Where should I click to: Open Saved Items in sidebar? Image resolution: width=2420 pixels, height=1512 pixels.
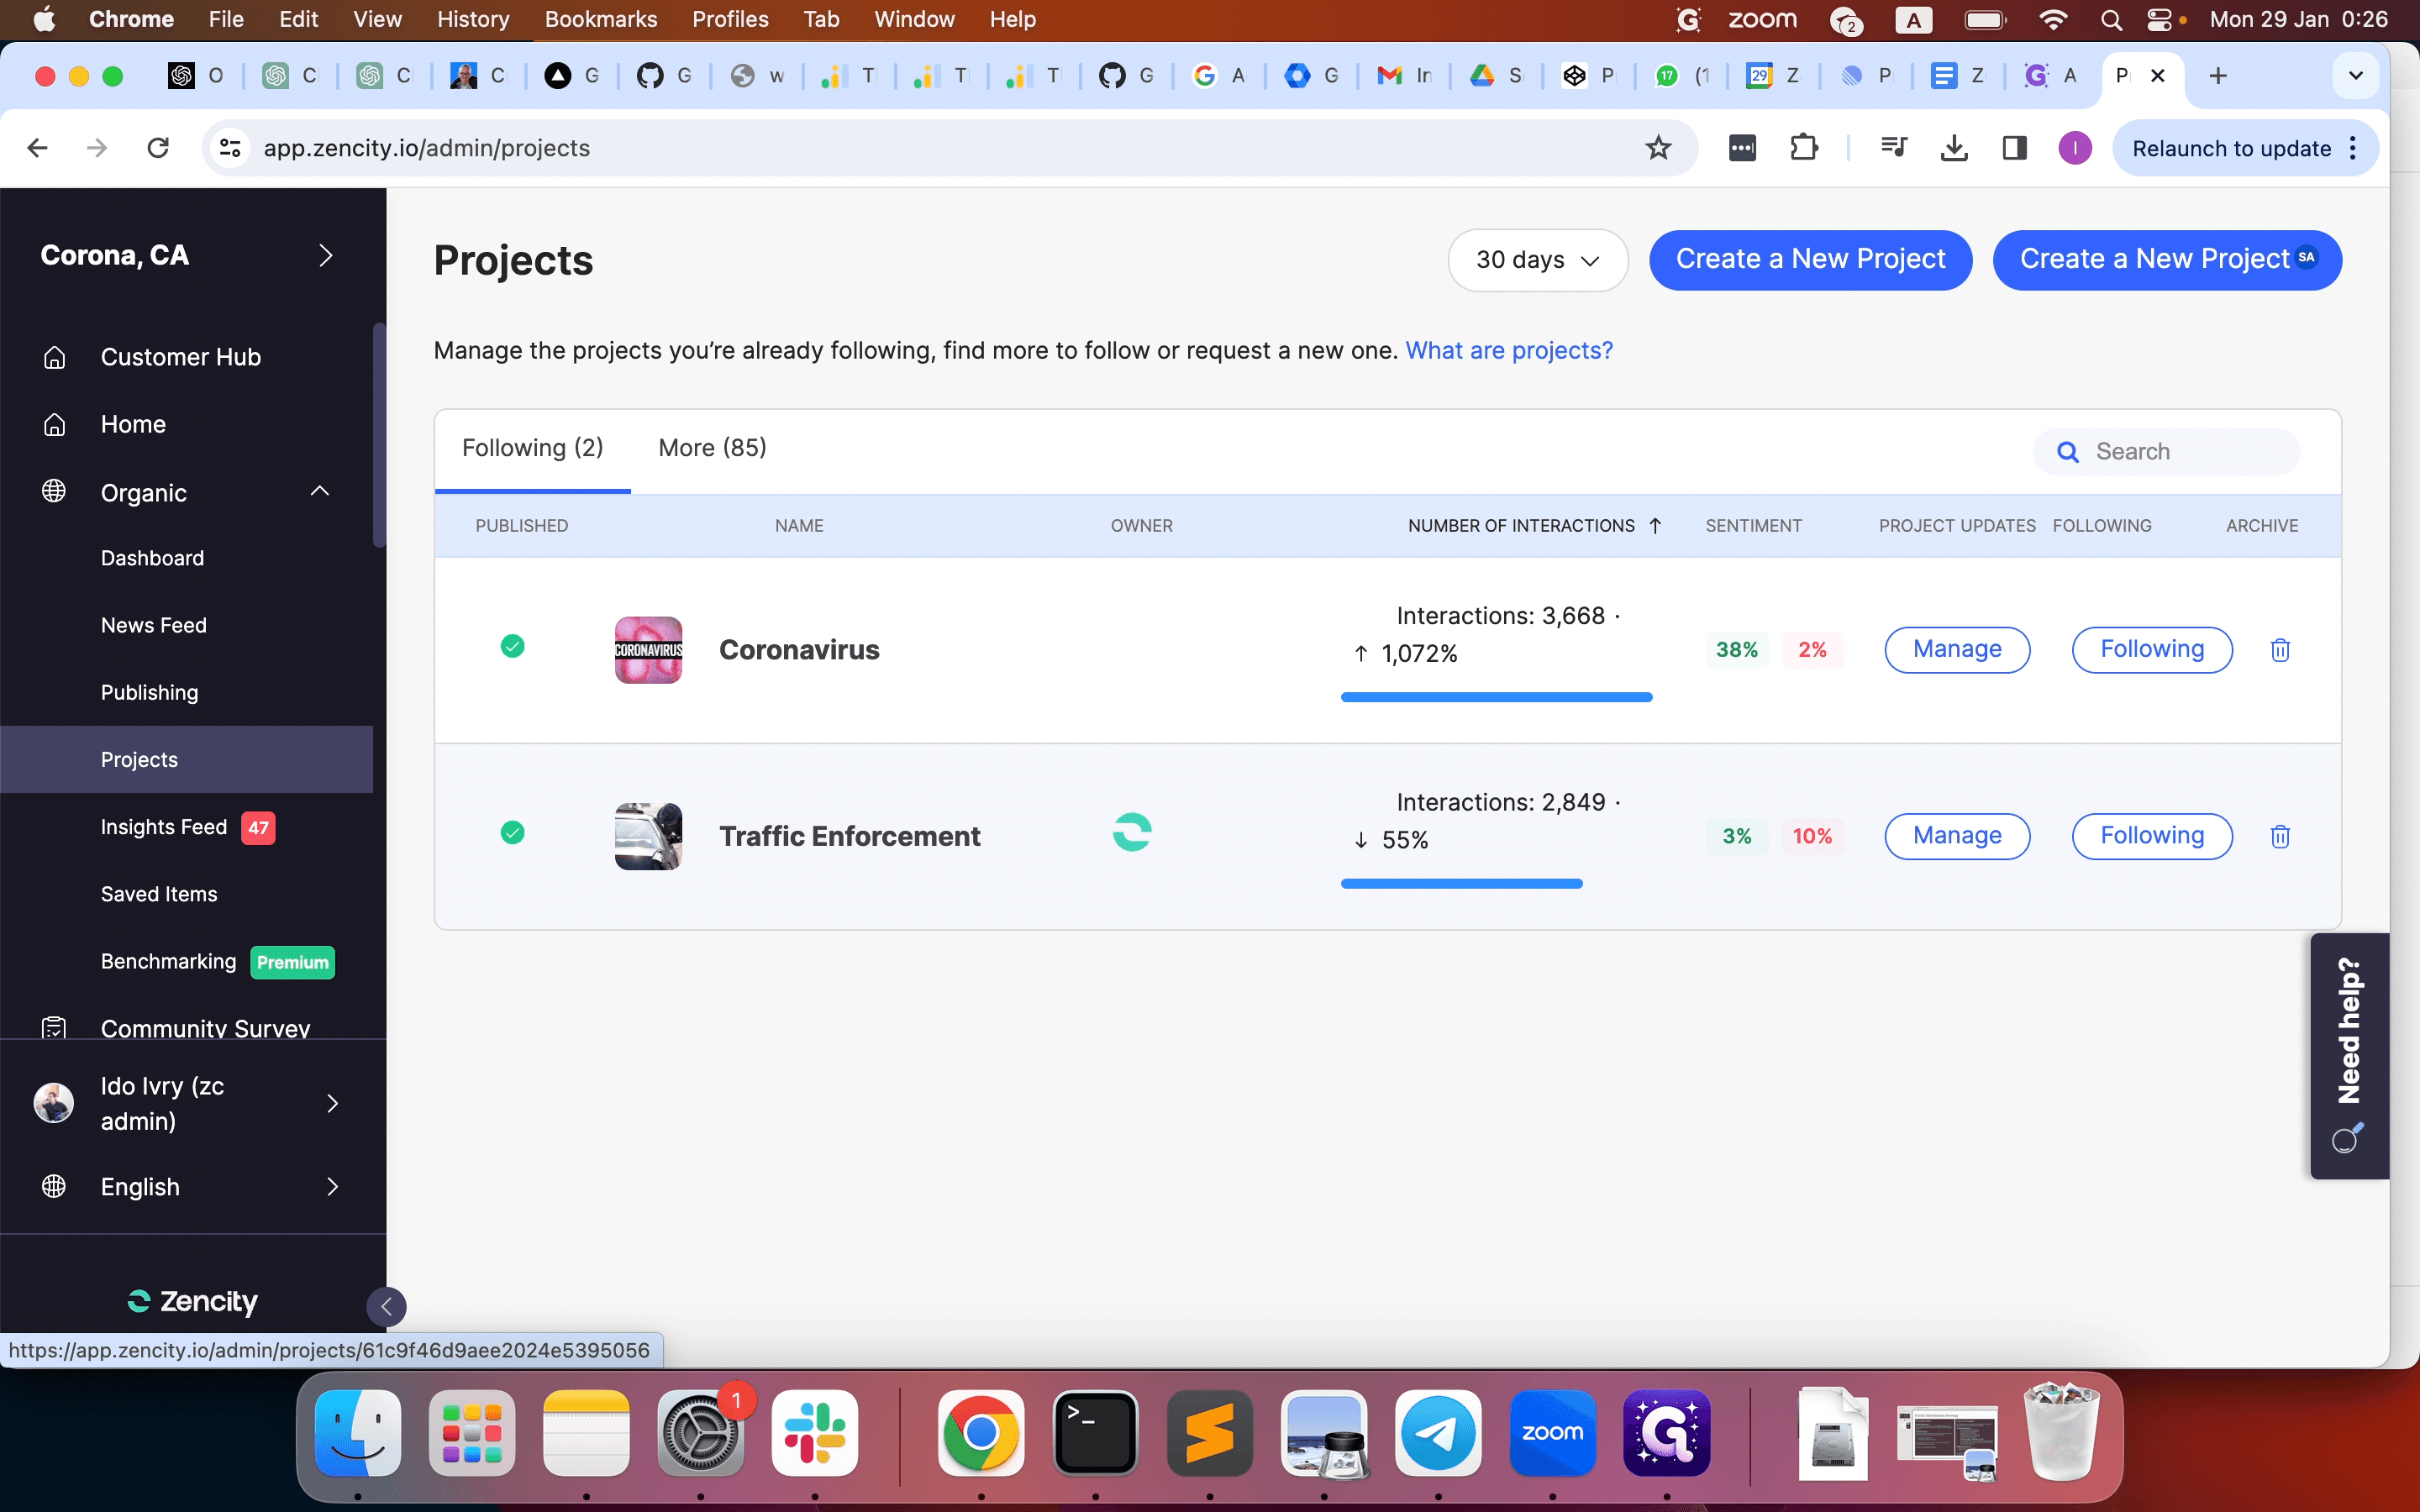pos(159,894)
